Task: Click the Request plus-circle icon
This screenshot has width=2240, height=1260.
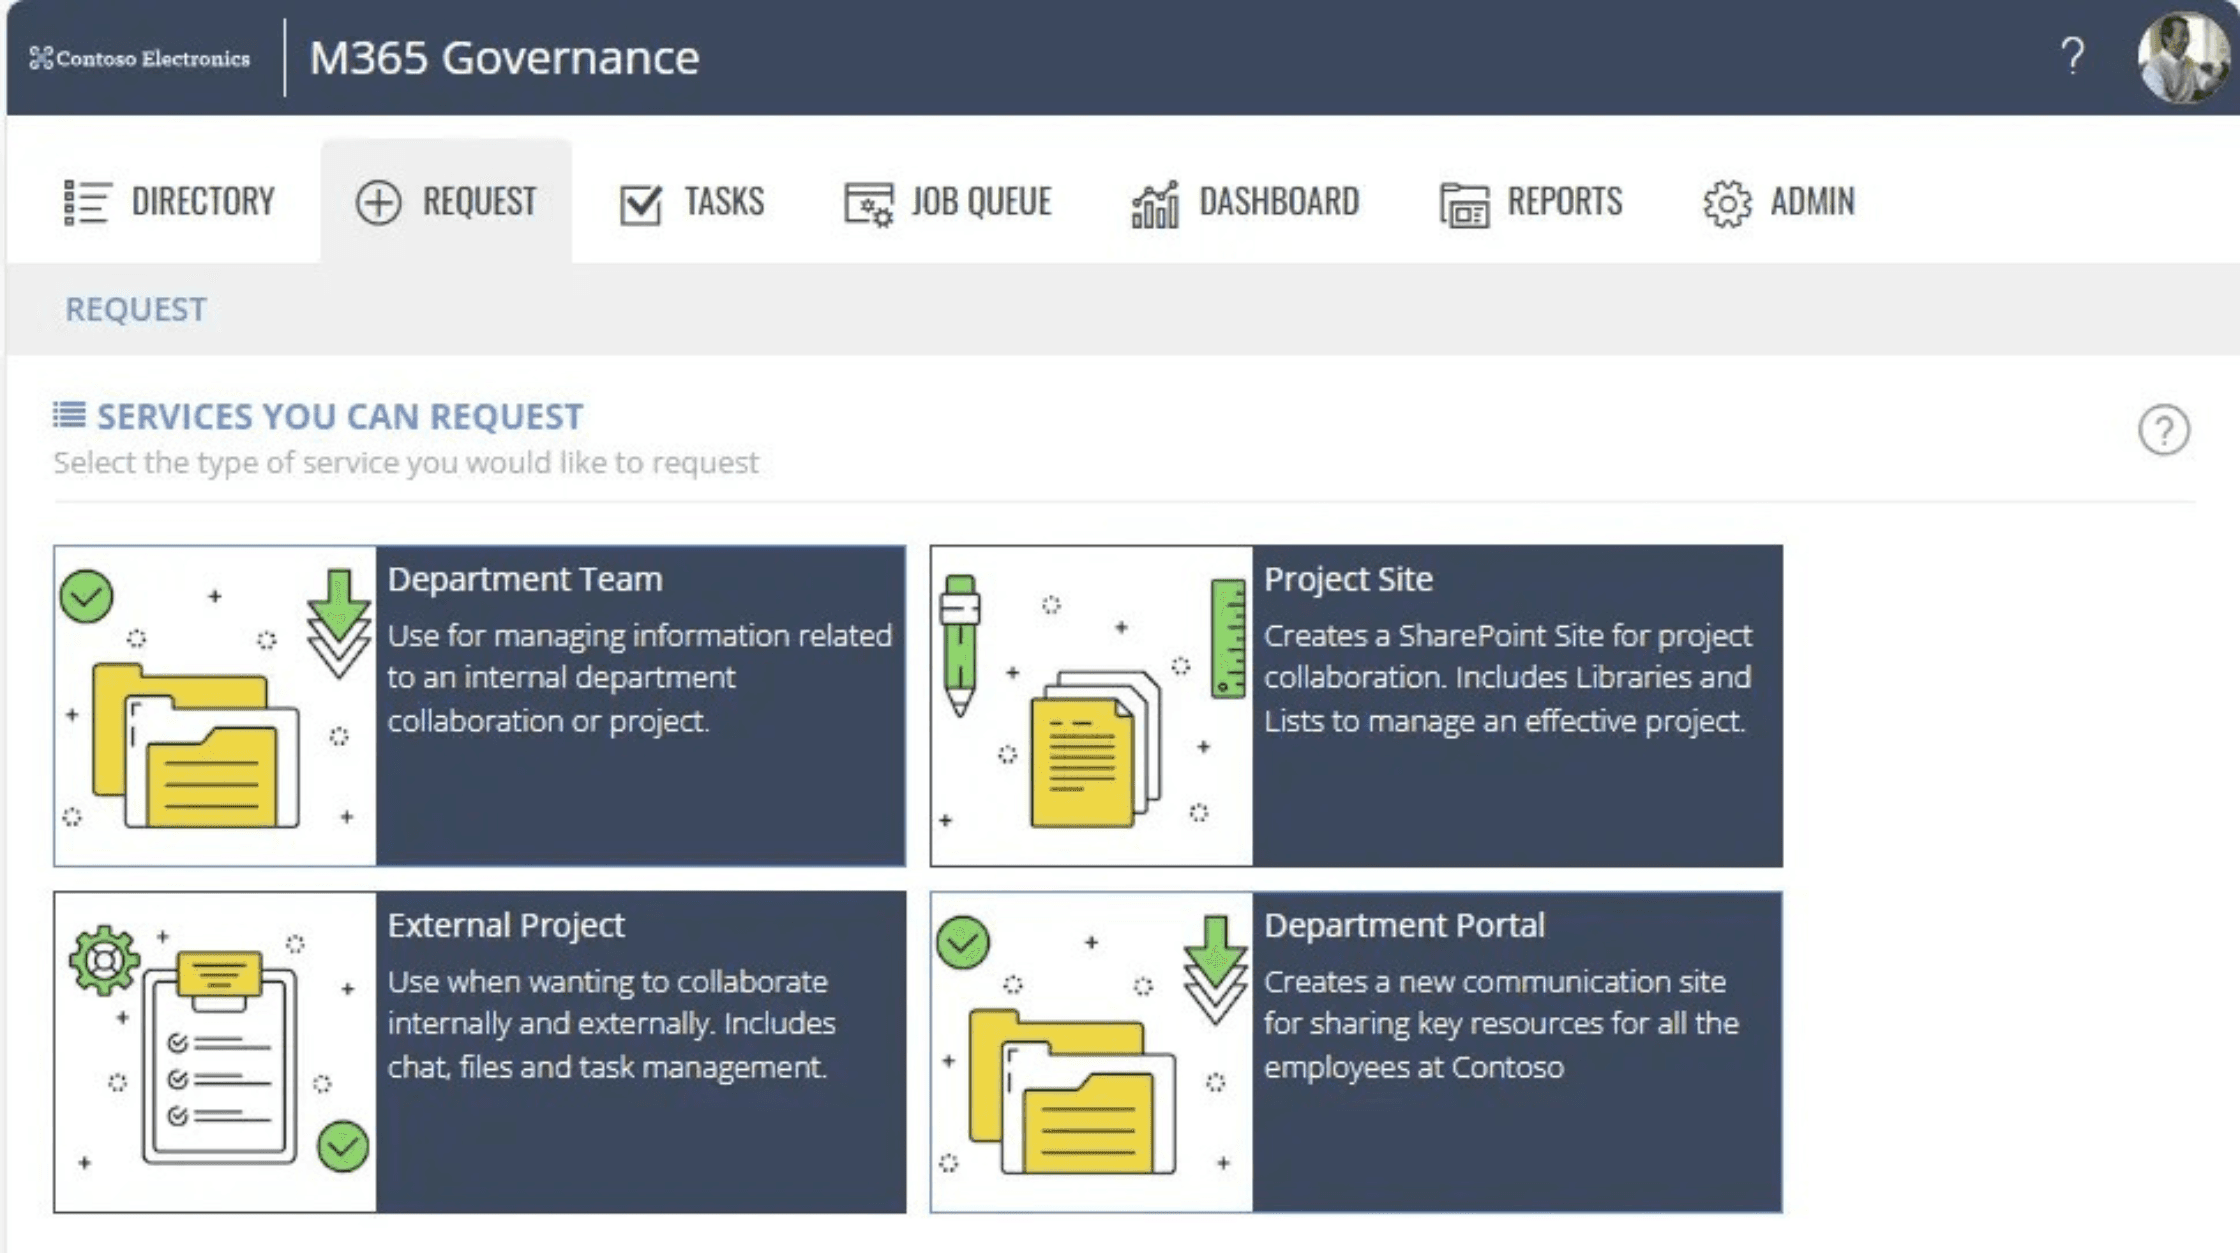Action: point(378,203)
